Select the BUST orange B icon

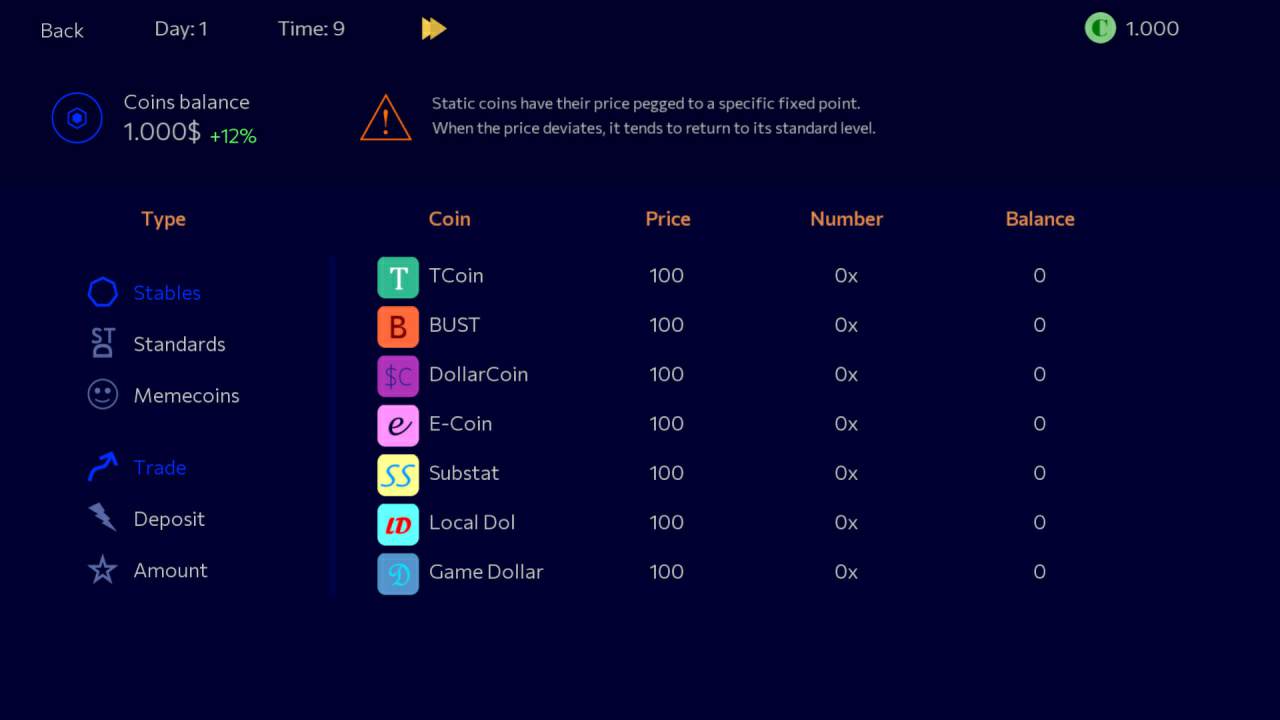point(398,326)
